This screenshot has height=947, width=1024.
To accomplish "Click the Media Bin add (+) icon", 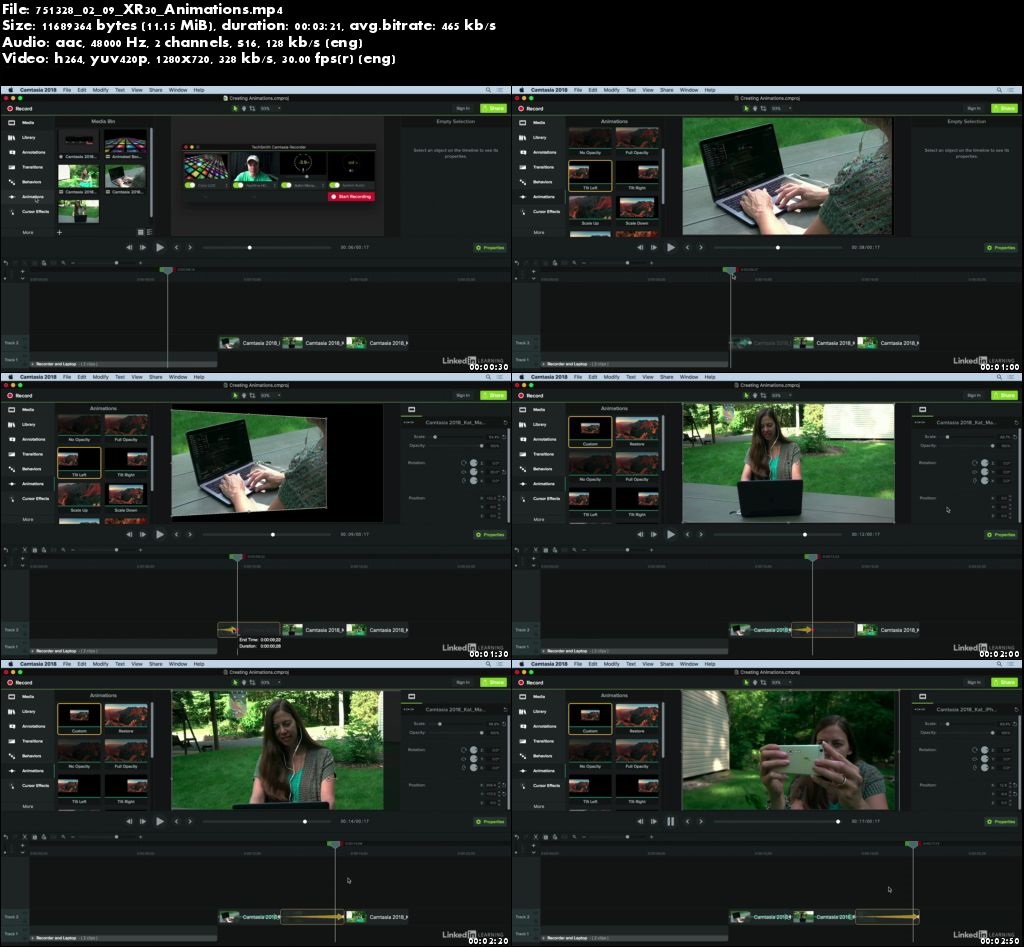I will 59,232.
